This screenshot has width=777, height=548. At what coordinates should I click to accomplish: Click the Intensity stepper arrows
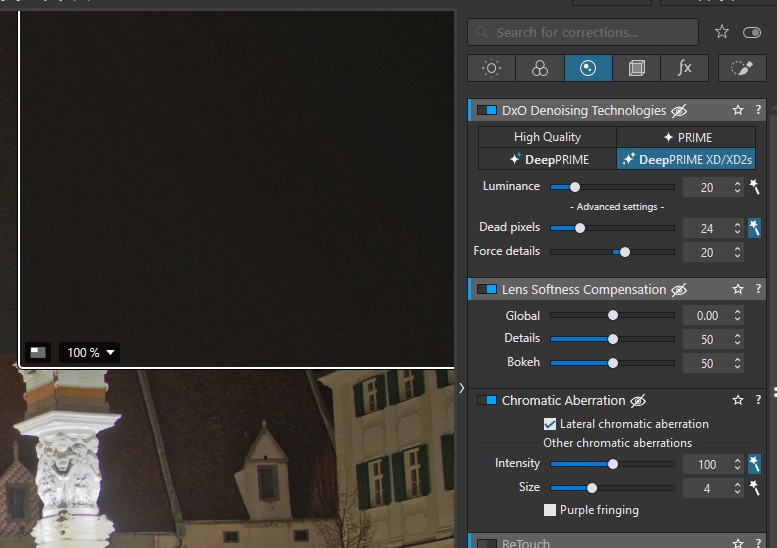click(737, 464)
